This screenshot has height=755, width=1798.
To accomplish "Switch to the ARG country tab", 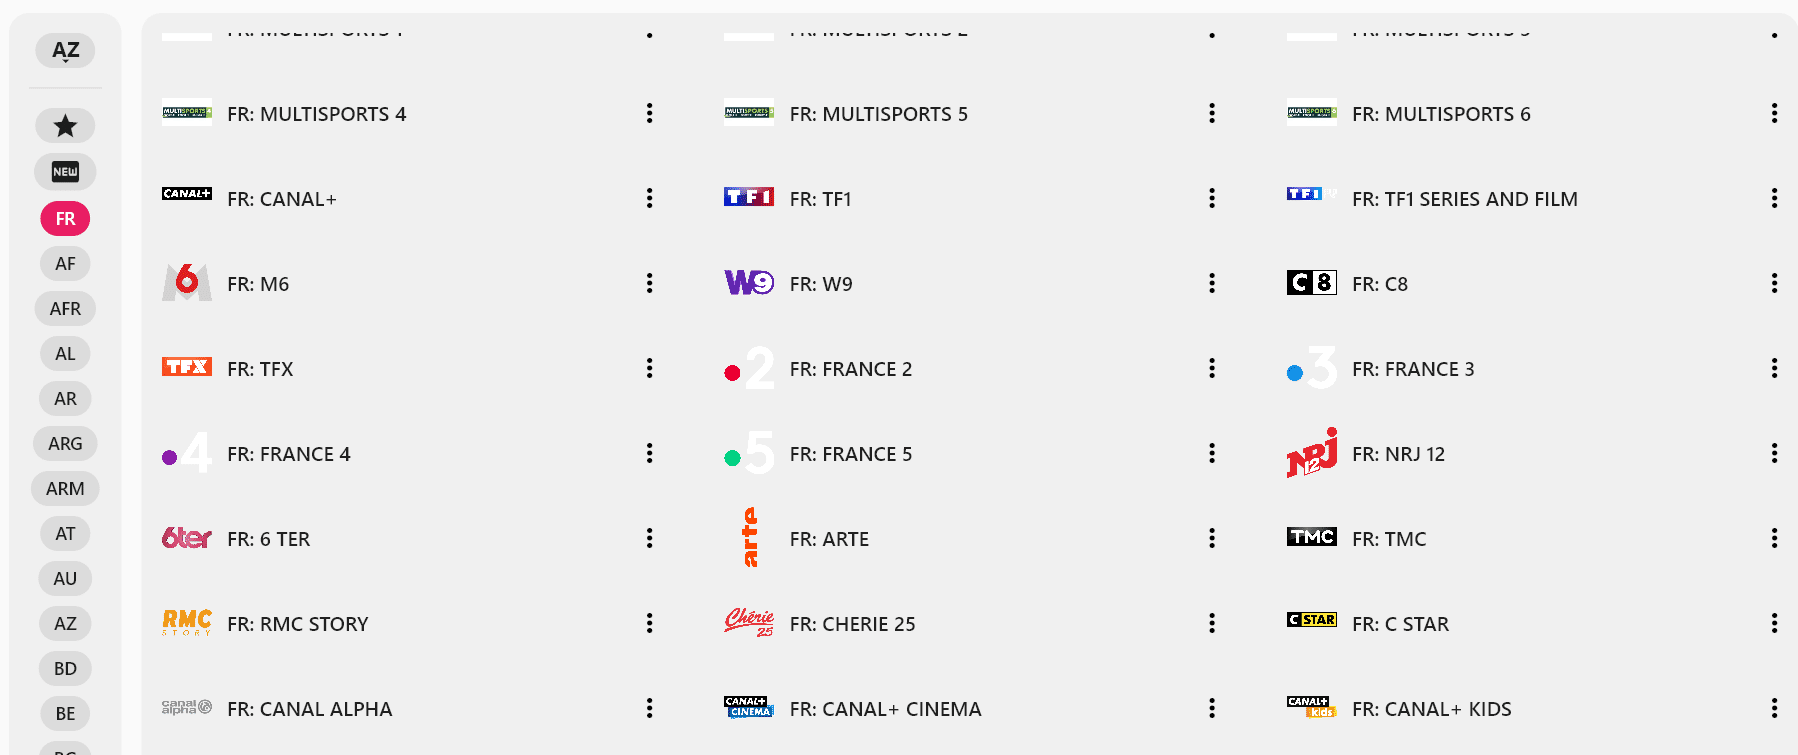I will point(65,444).
